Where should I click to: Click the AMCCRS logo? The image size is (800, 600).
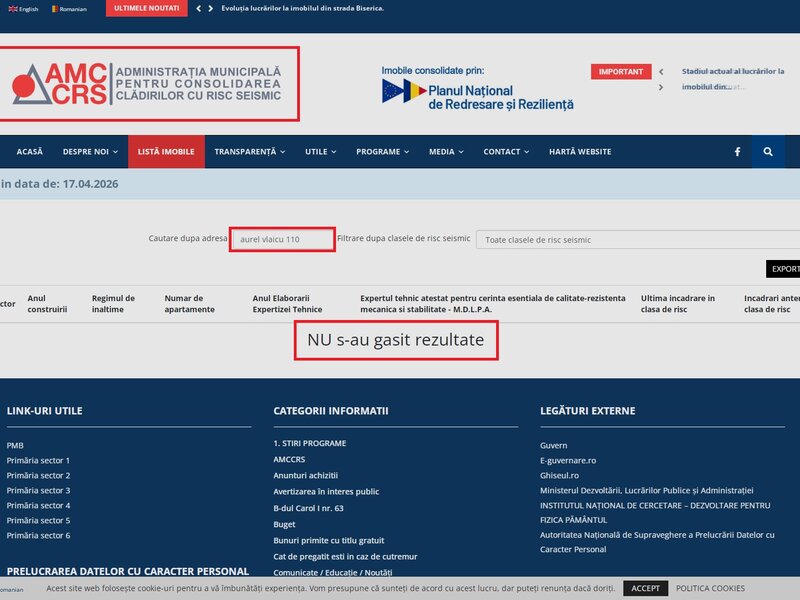click(147, 84)
